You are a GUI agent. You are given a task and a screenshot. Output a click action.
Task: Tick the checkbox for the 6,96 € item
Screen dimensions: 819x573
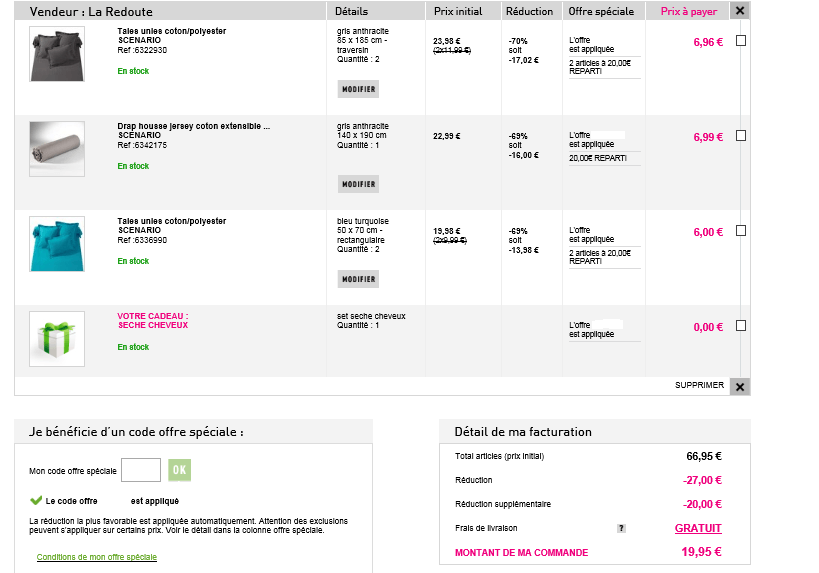[741, 41]
